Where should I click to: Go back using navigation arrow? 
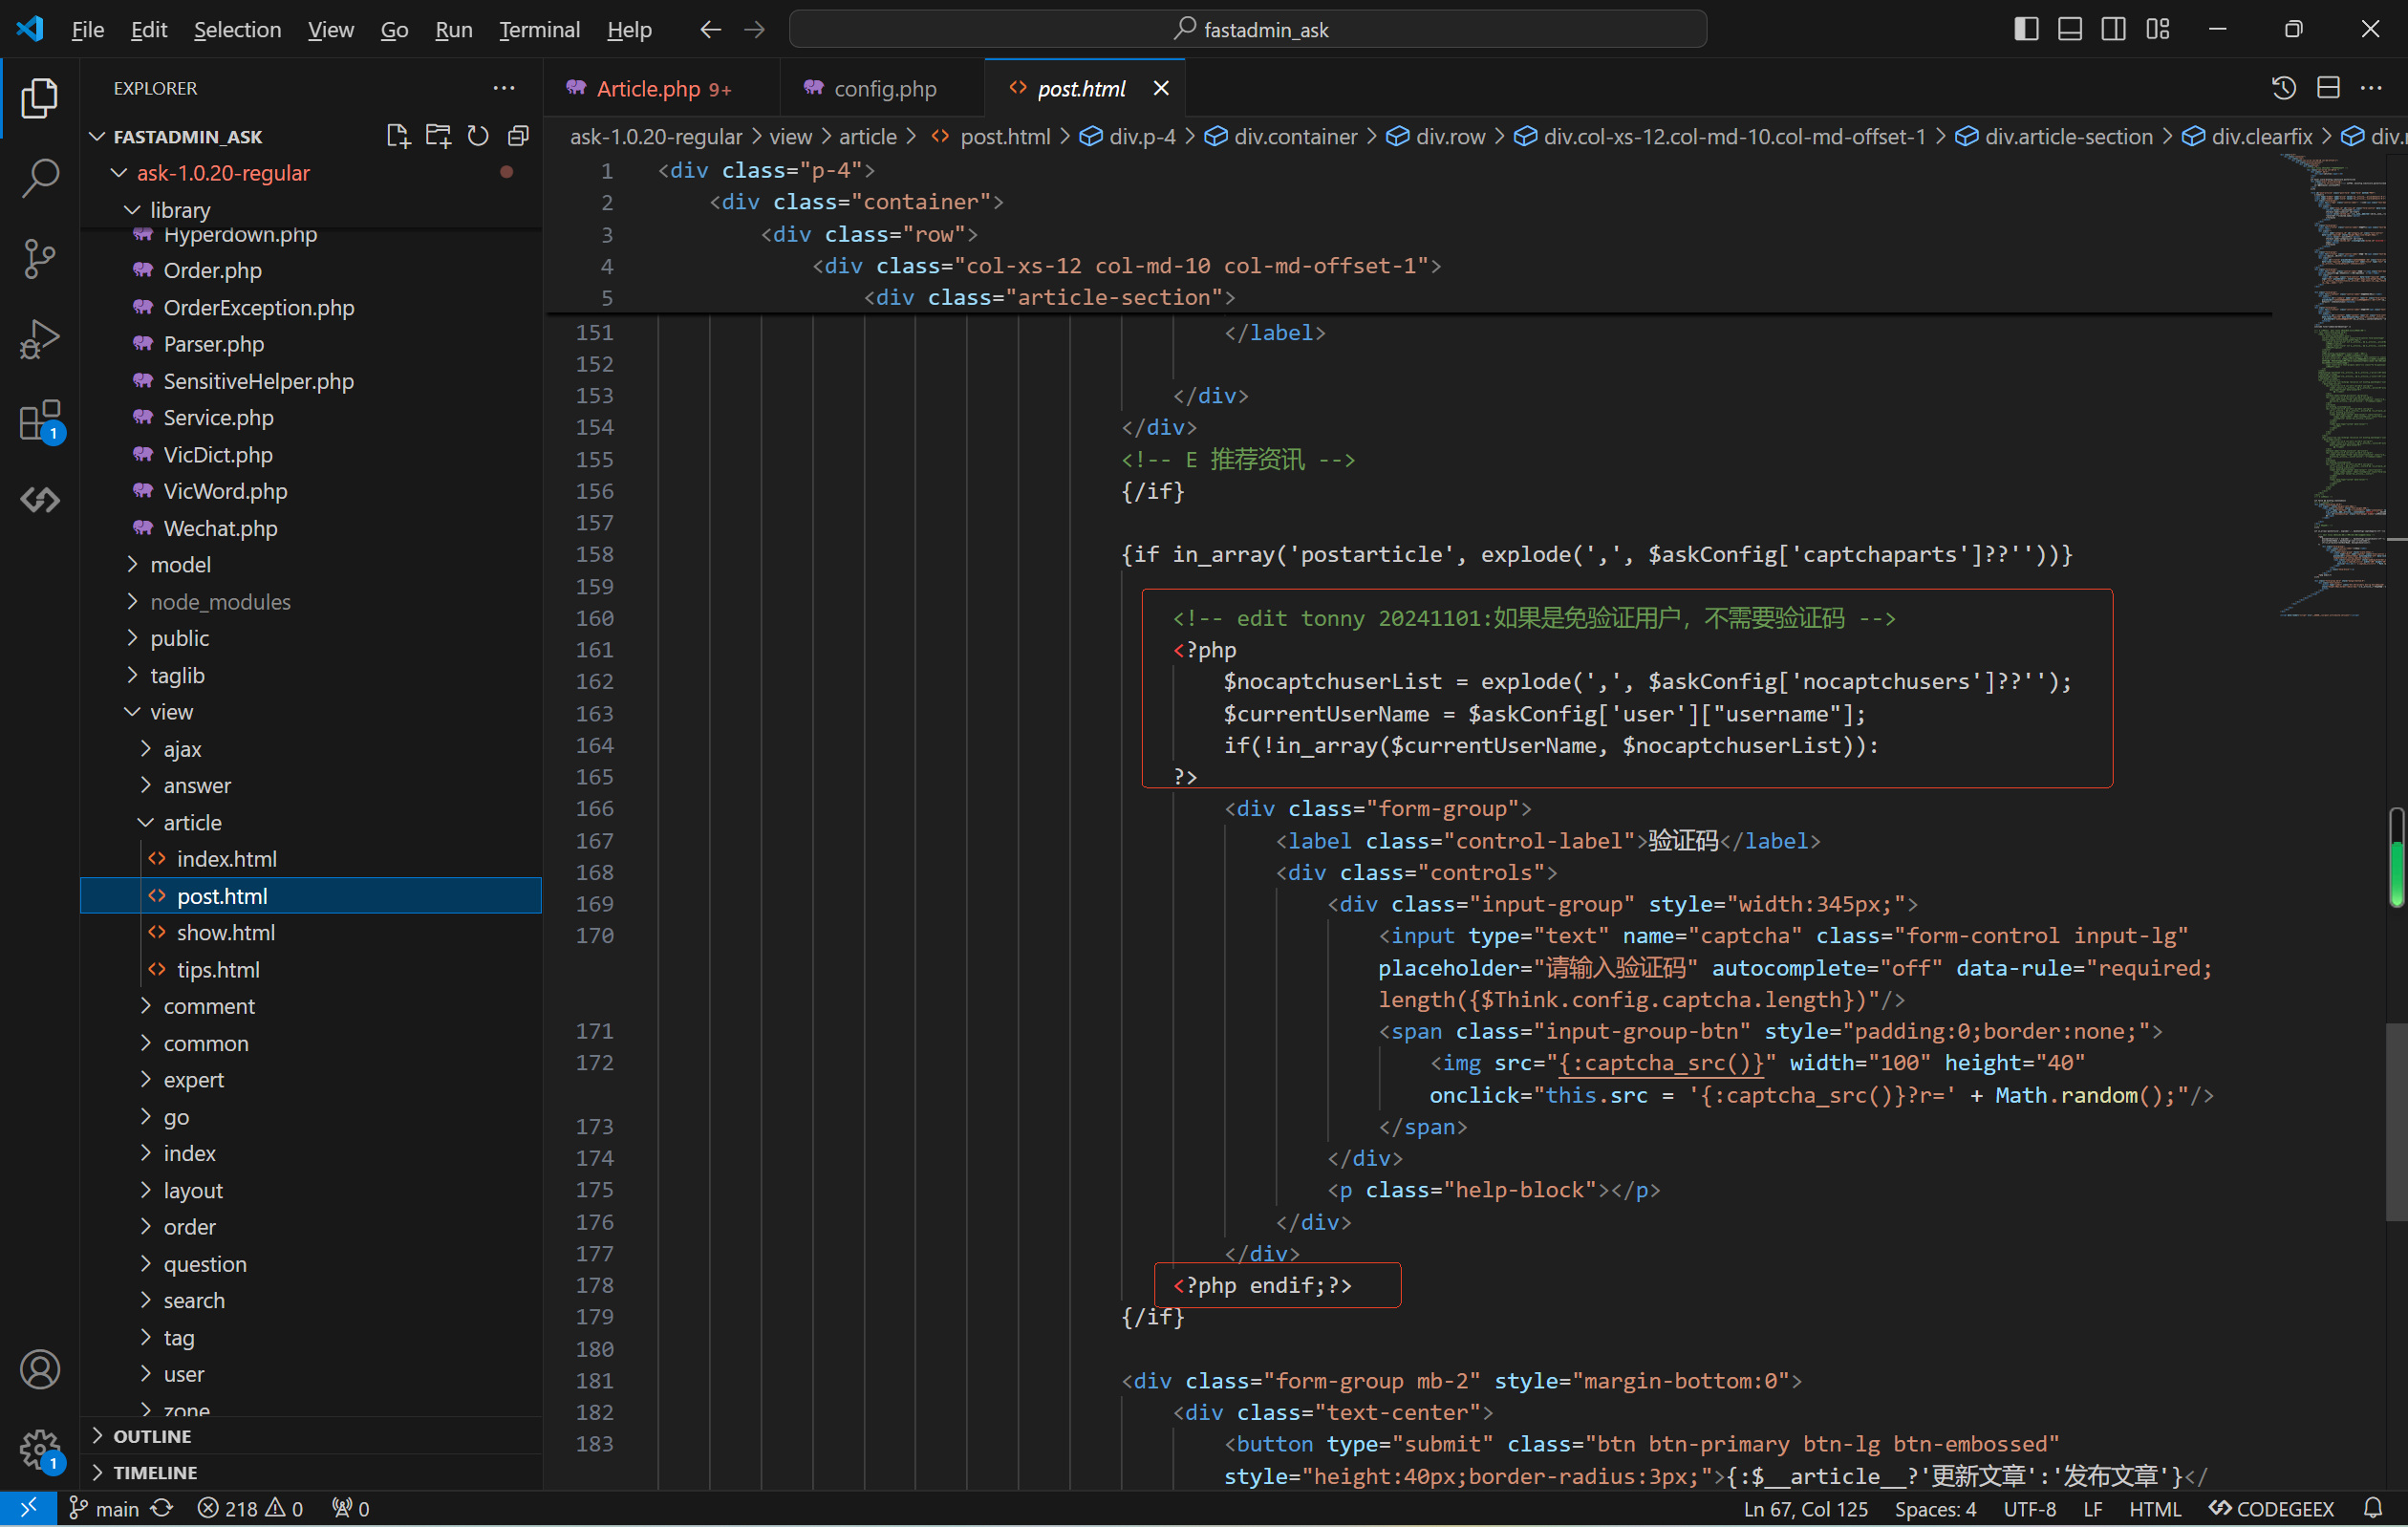point(710,30)
